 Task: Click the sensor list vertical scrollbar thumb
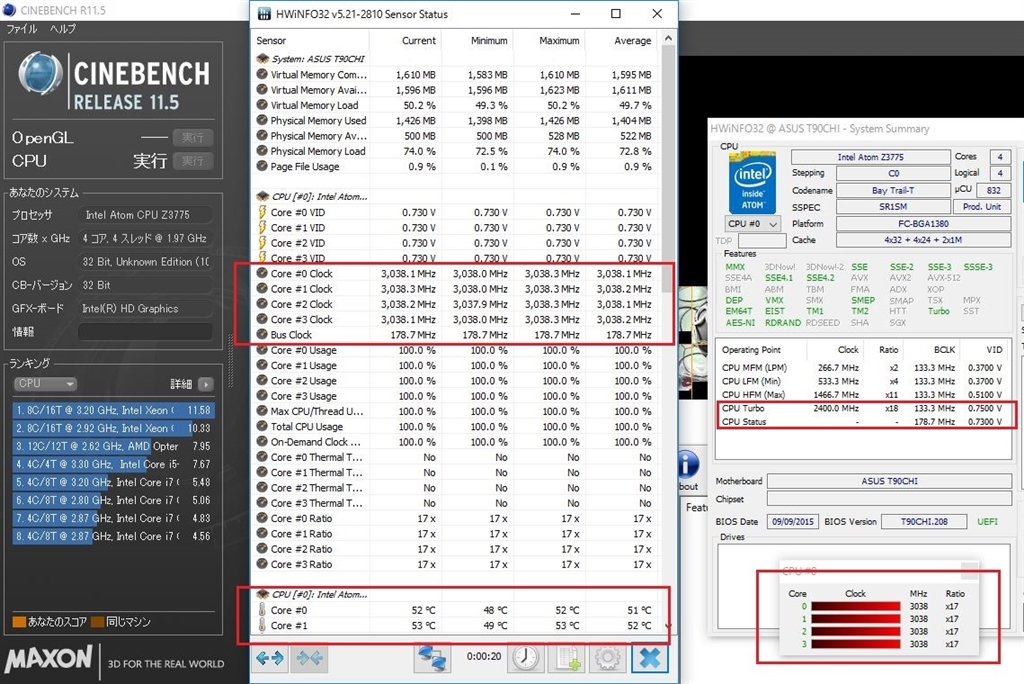tap(668, 169)
